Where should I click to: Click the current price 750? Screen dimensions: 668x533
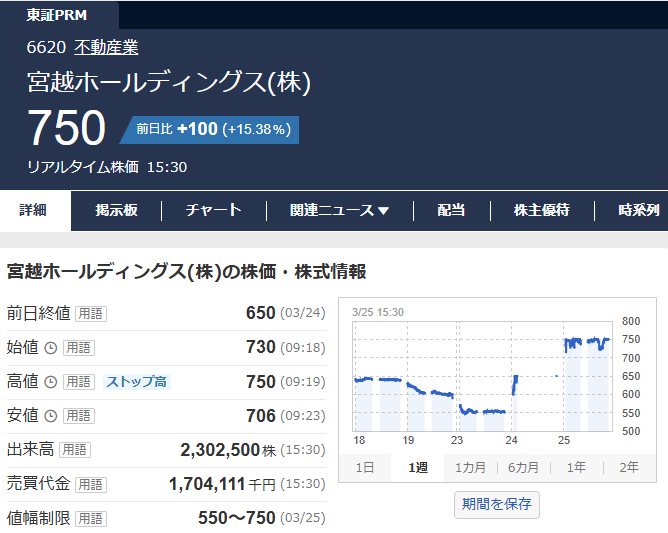pos(66,128)
